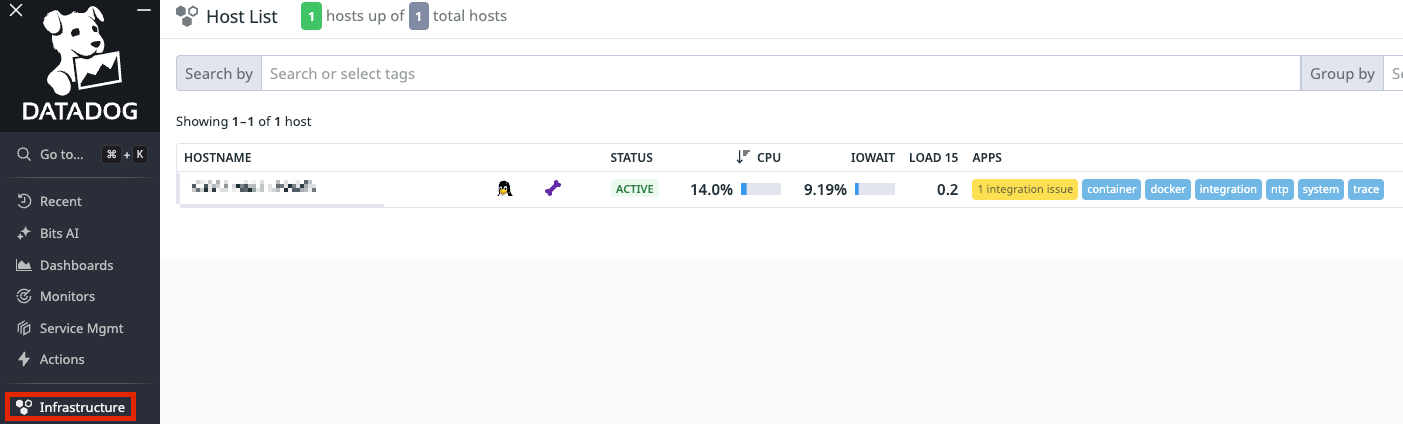This screenshot has width=1403, height=424.
Task: Click the system app tag
Action: point(1321,189)
